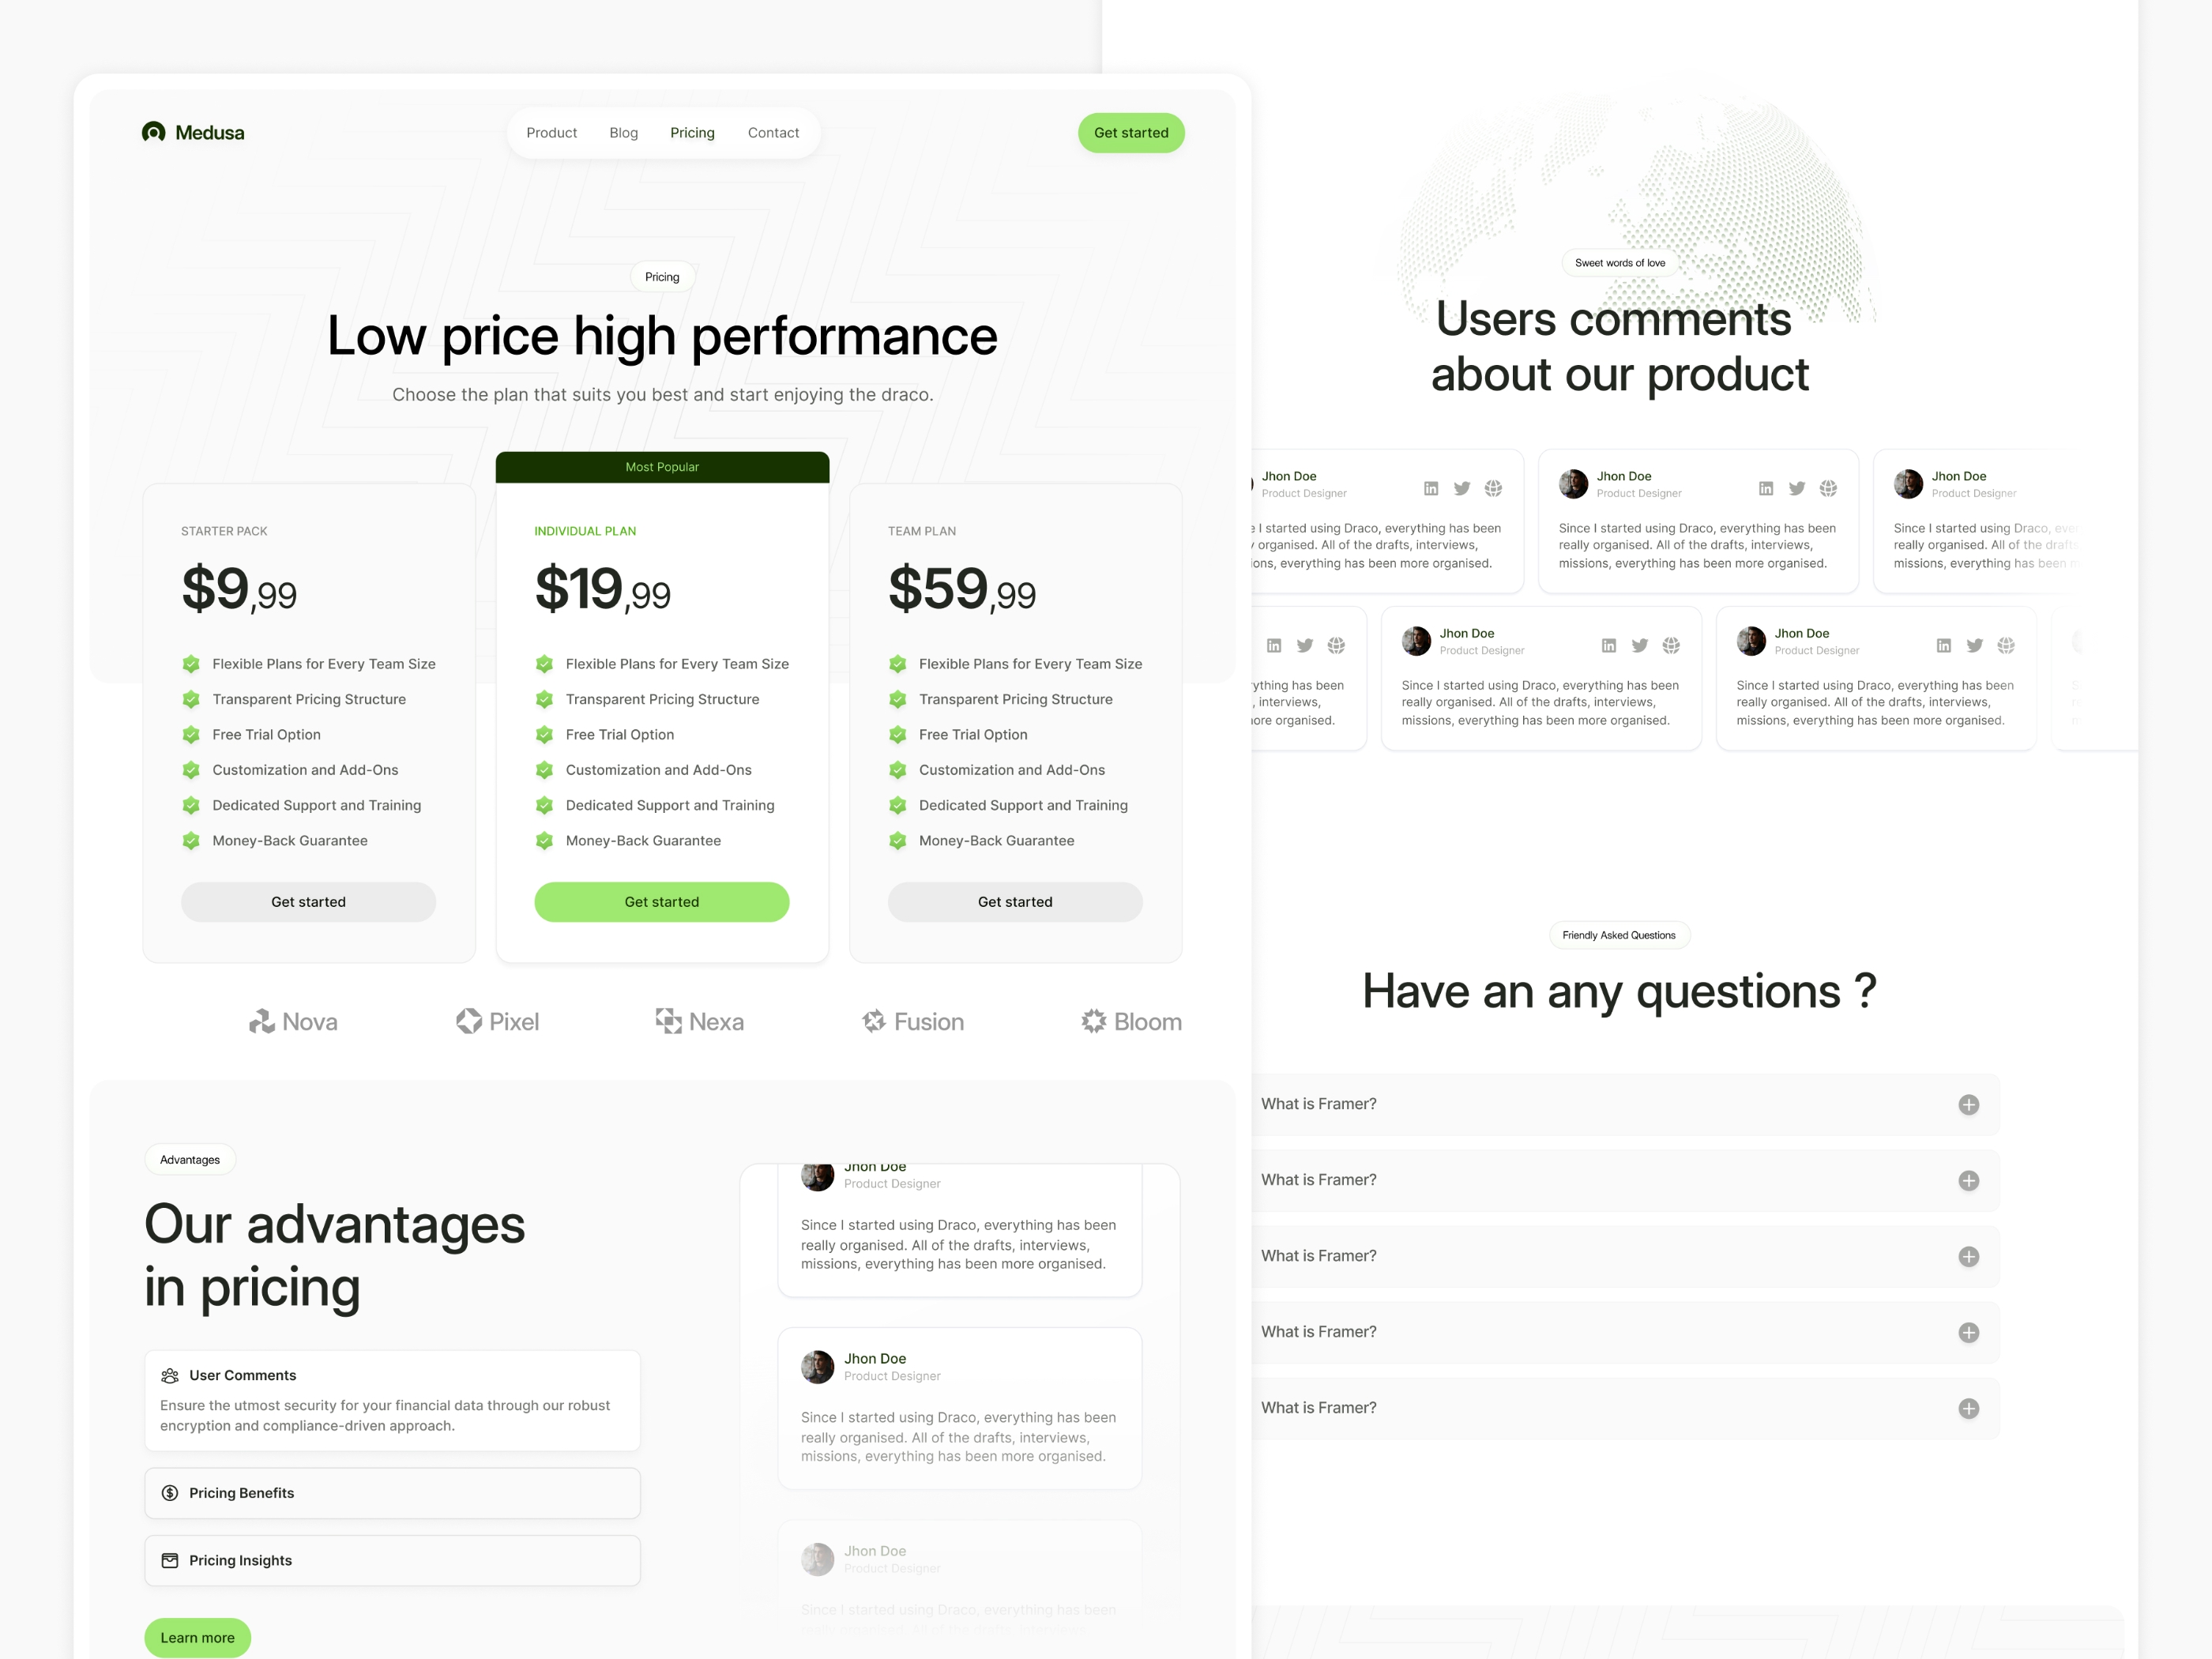Click the Medusa logo icon
Image resolution: width=2212 pixels, height=1659 pixels.
tap(155, 133)
